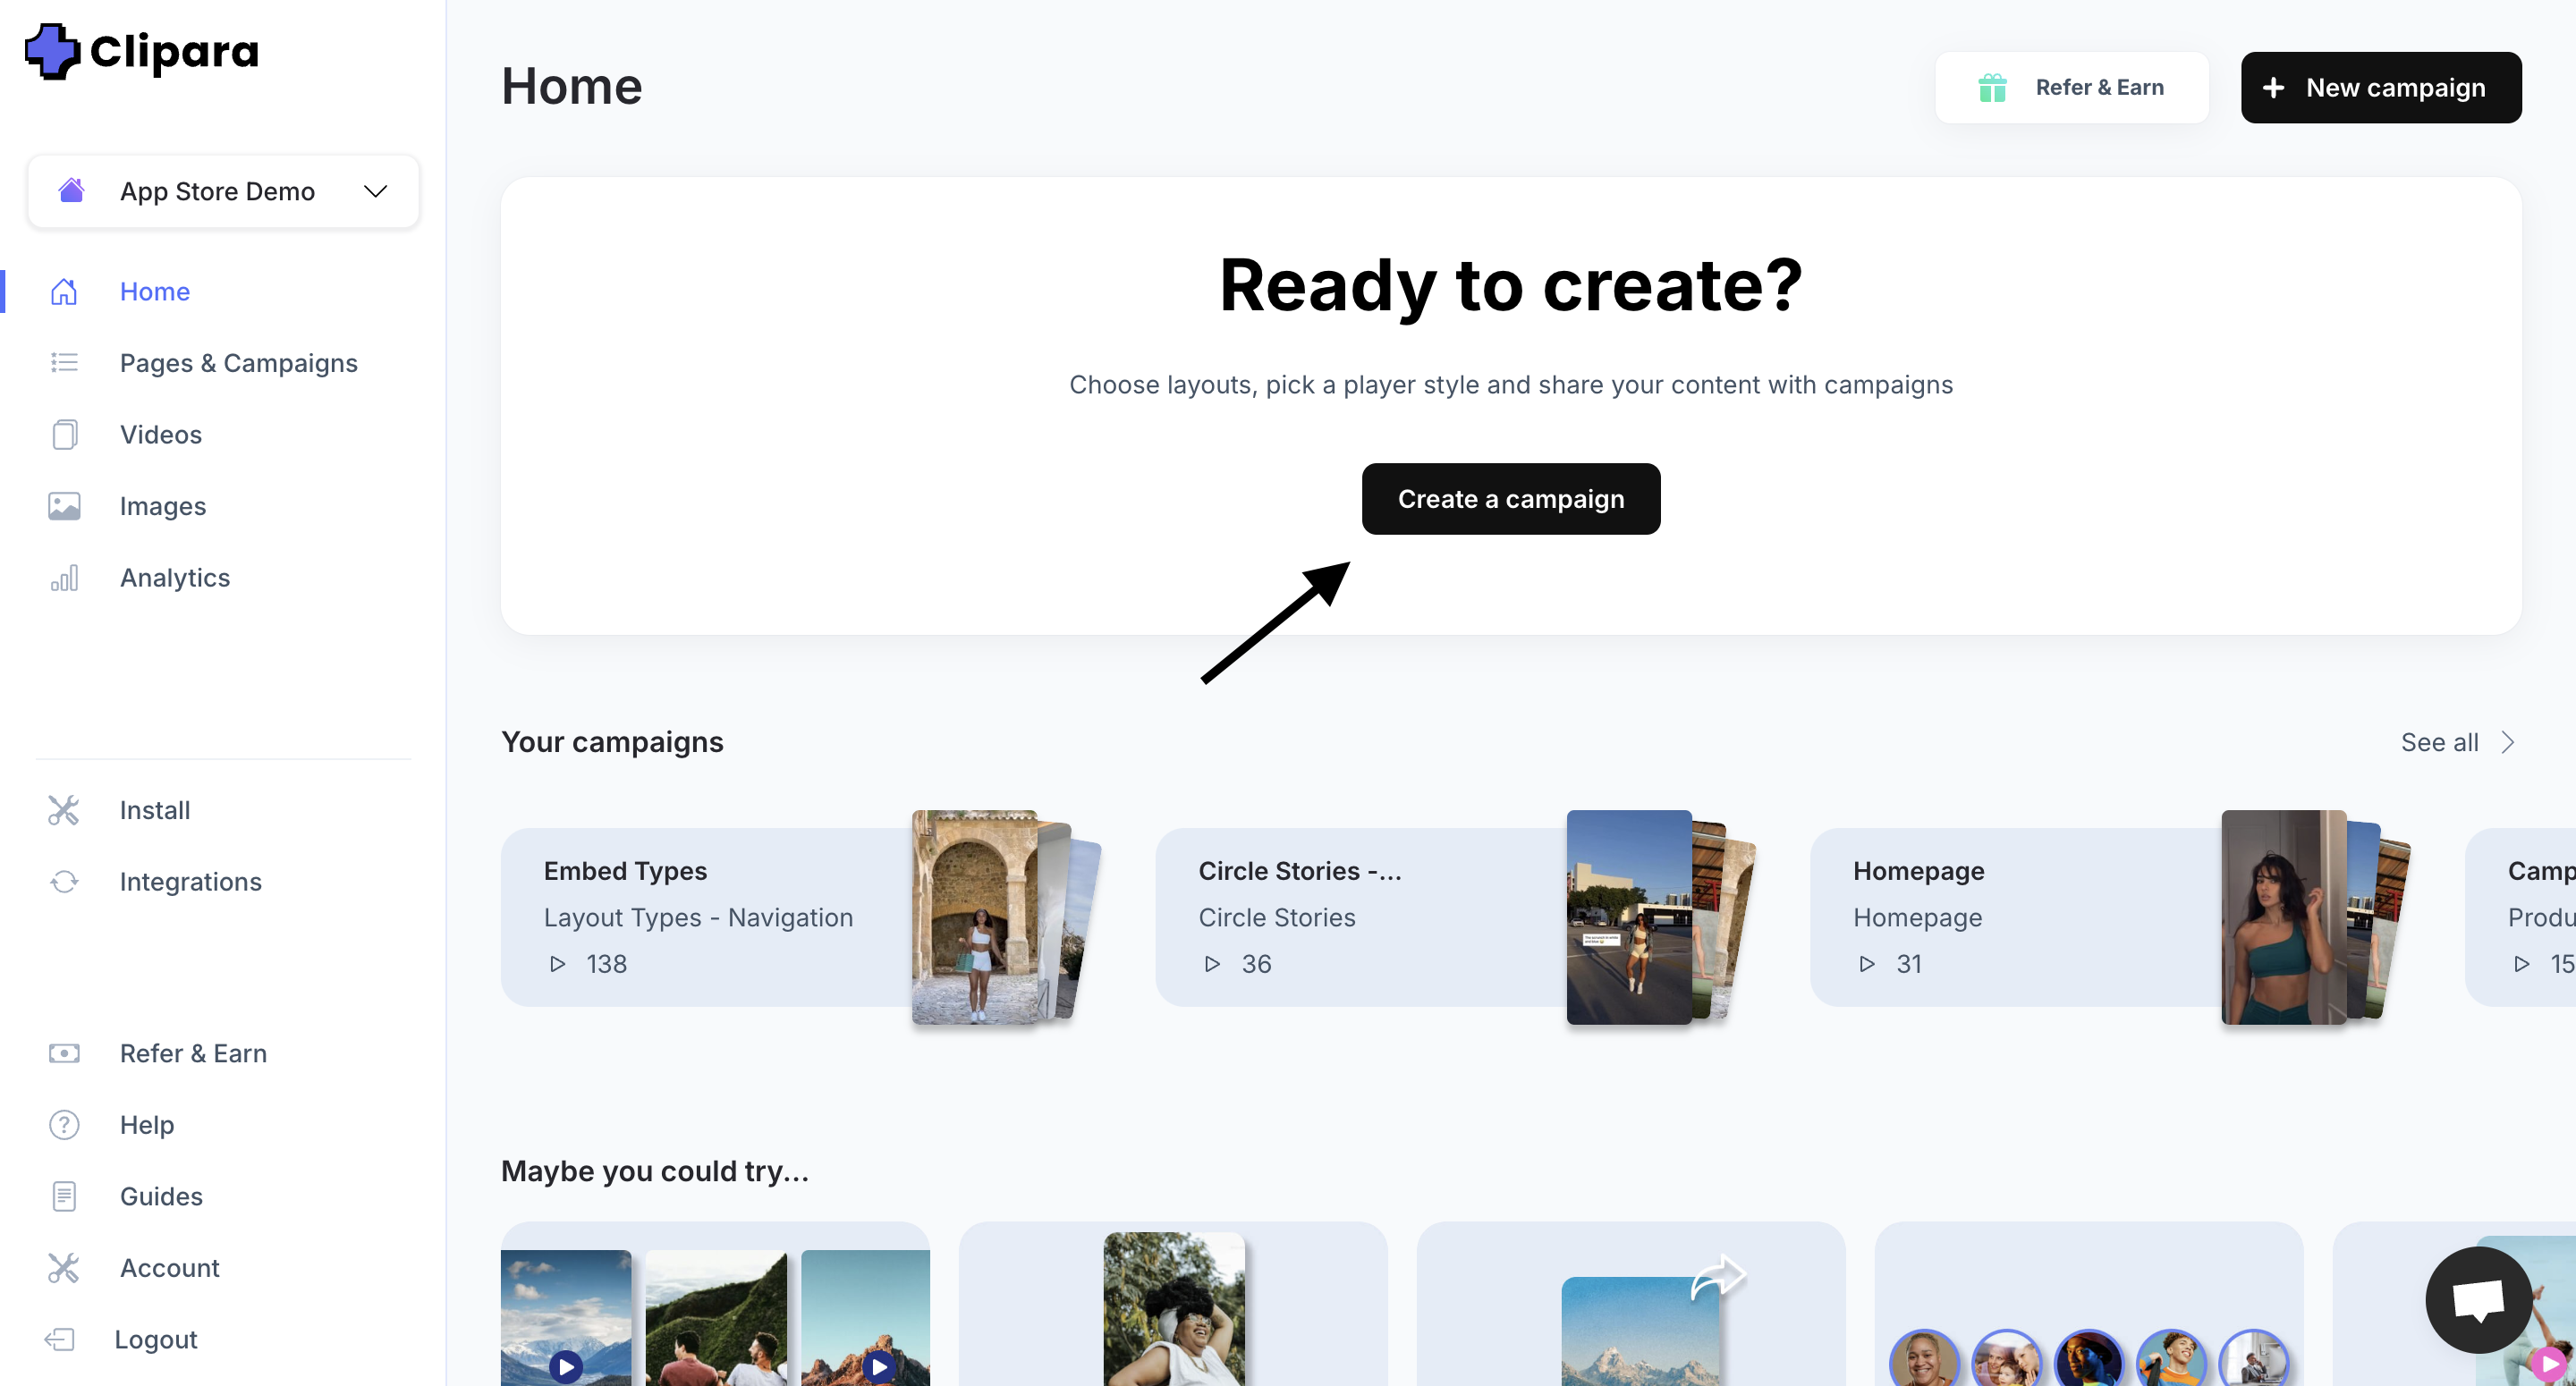Click the Images sidebar icon

[x=64, y=506]
